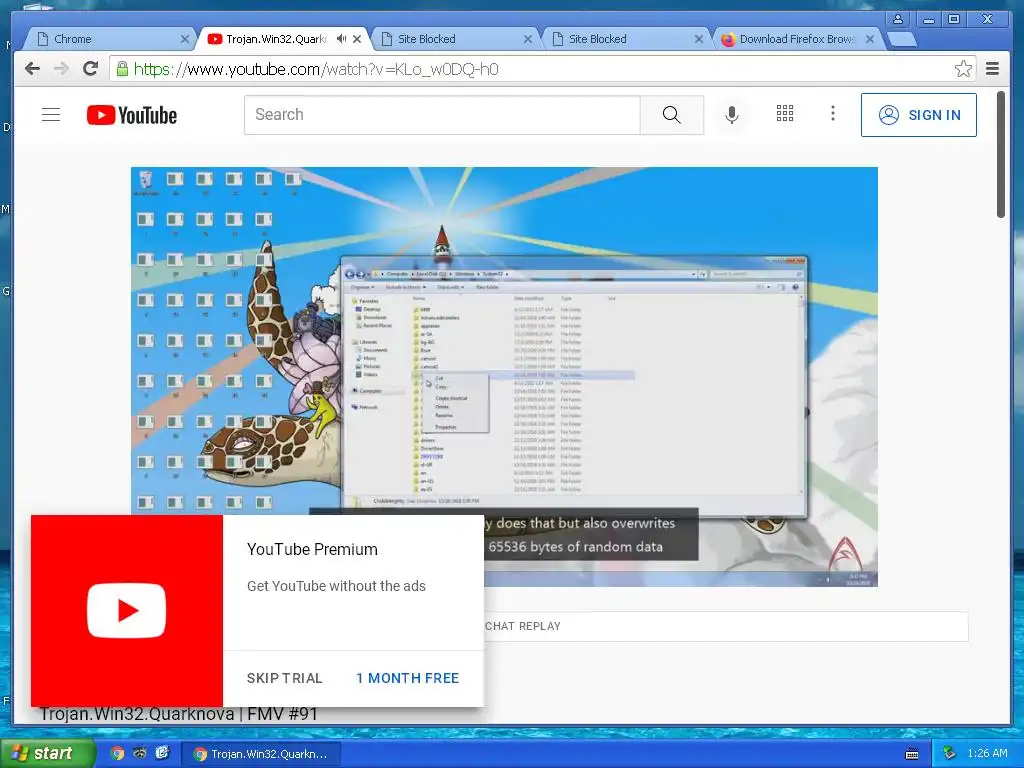
Task: Click SIGN IN button
Action: coord(919,115)
